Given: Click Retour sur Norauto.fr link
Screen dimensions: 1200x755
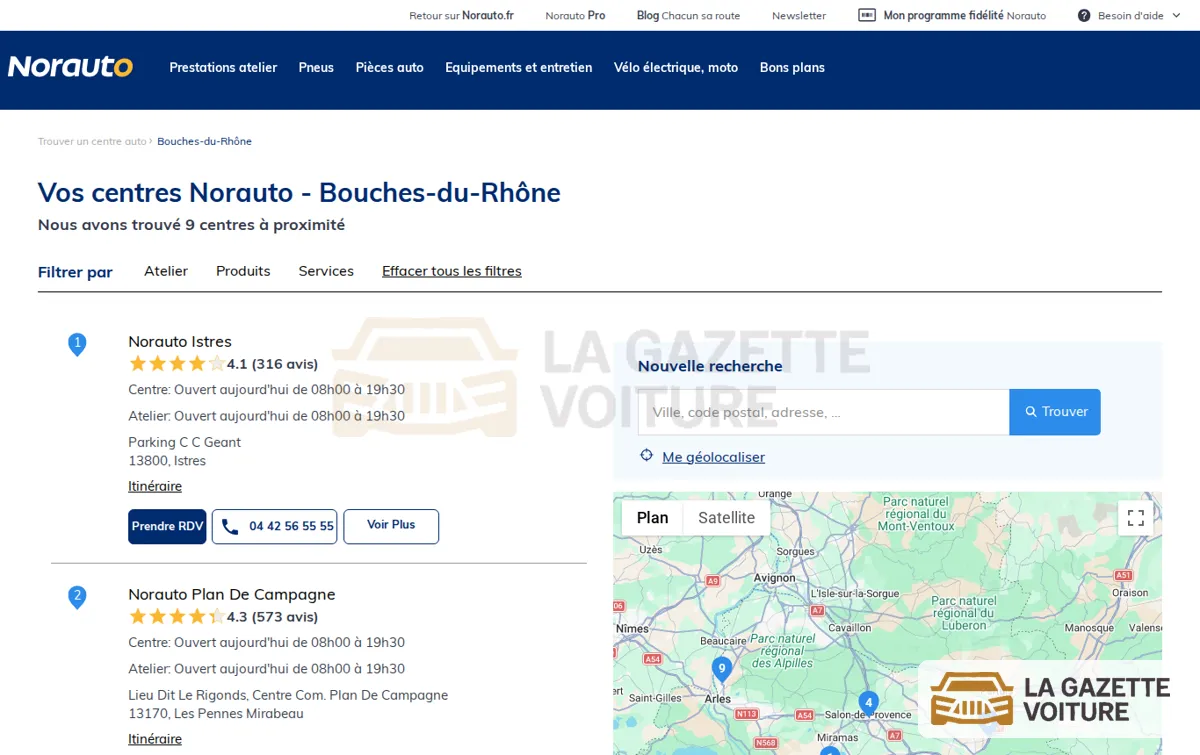Looking at the screenshot, I should (461, 16).
